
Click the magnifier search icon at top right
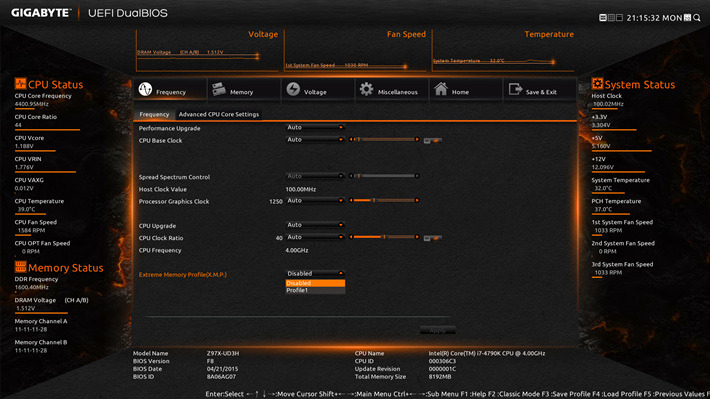coord(697,18)
